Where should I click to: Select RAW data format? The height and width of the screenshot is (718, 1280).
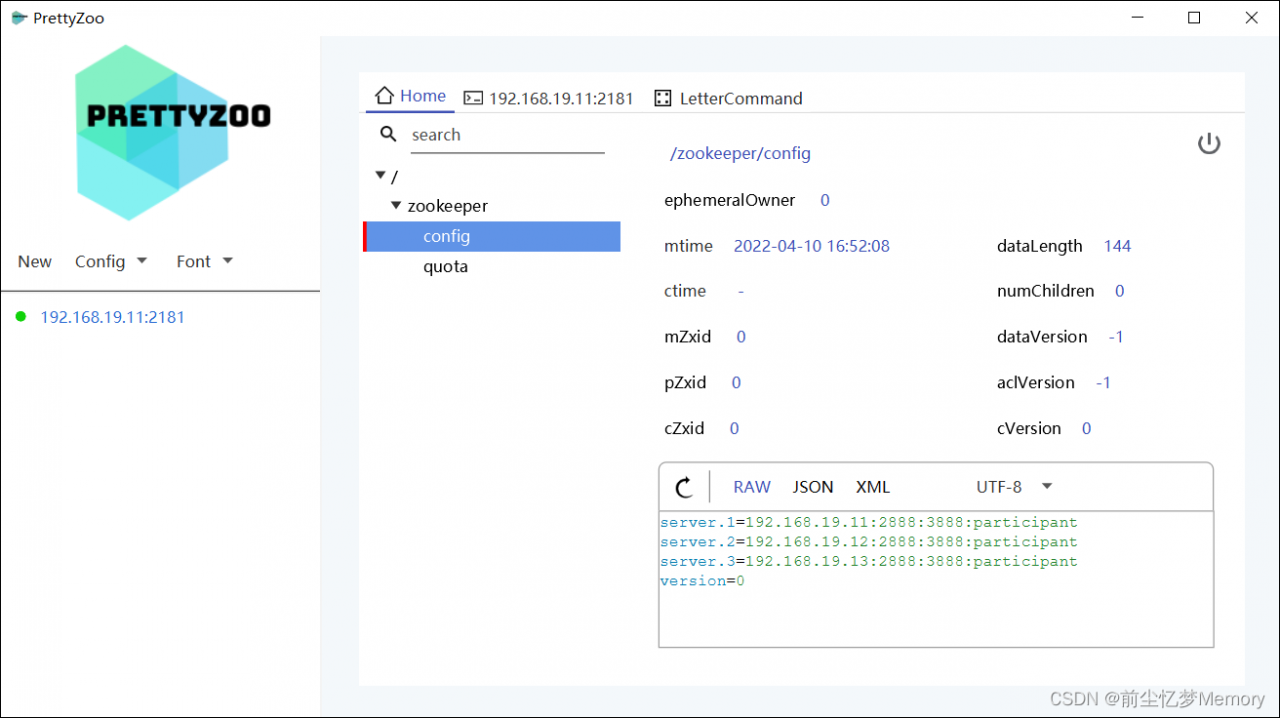pyautogui.click(x=752, y=487)
